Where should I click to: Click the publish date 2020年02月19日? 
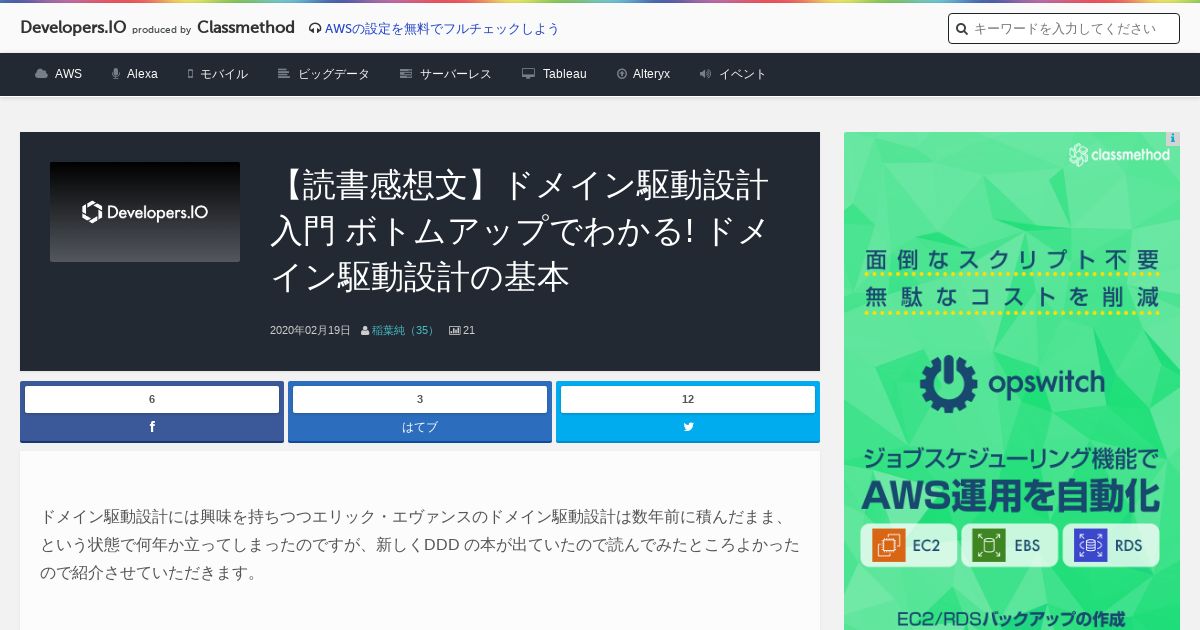(310, 330)
